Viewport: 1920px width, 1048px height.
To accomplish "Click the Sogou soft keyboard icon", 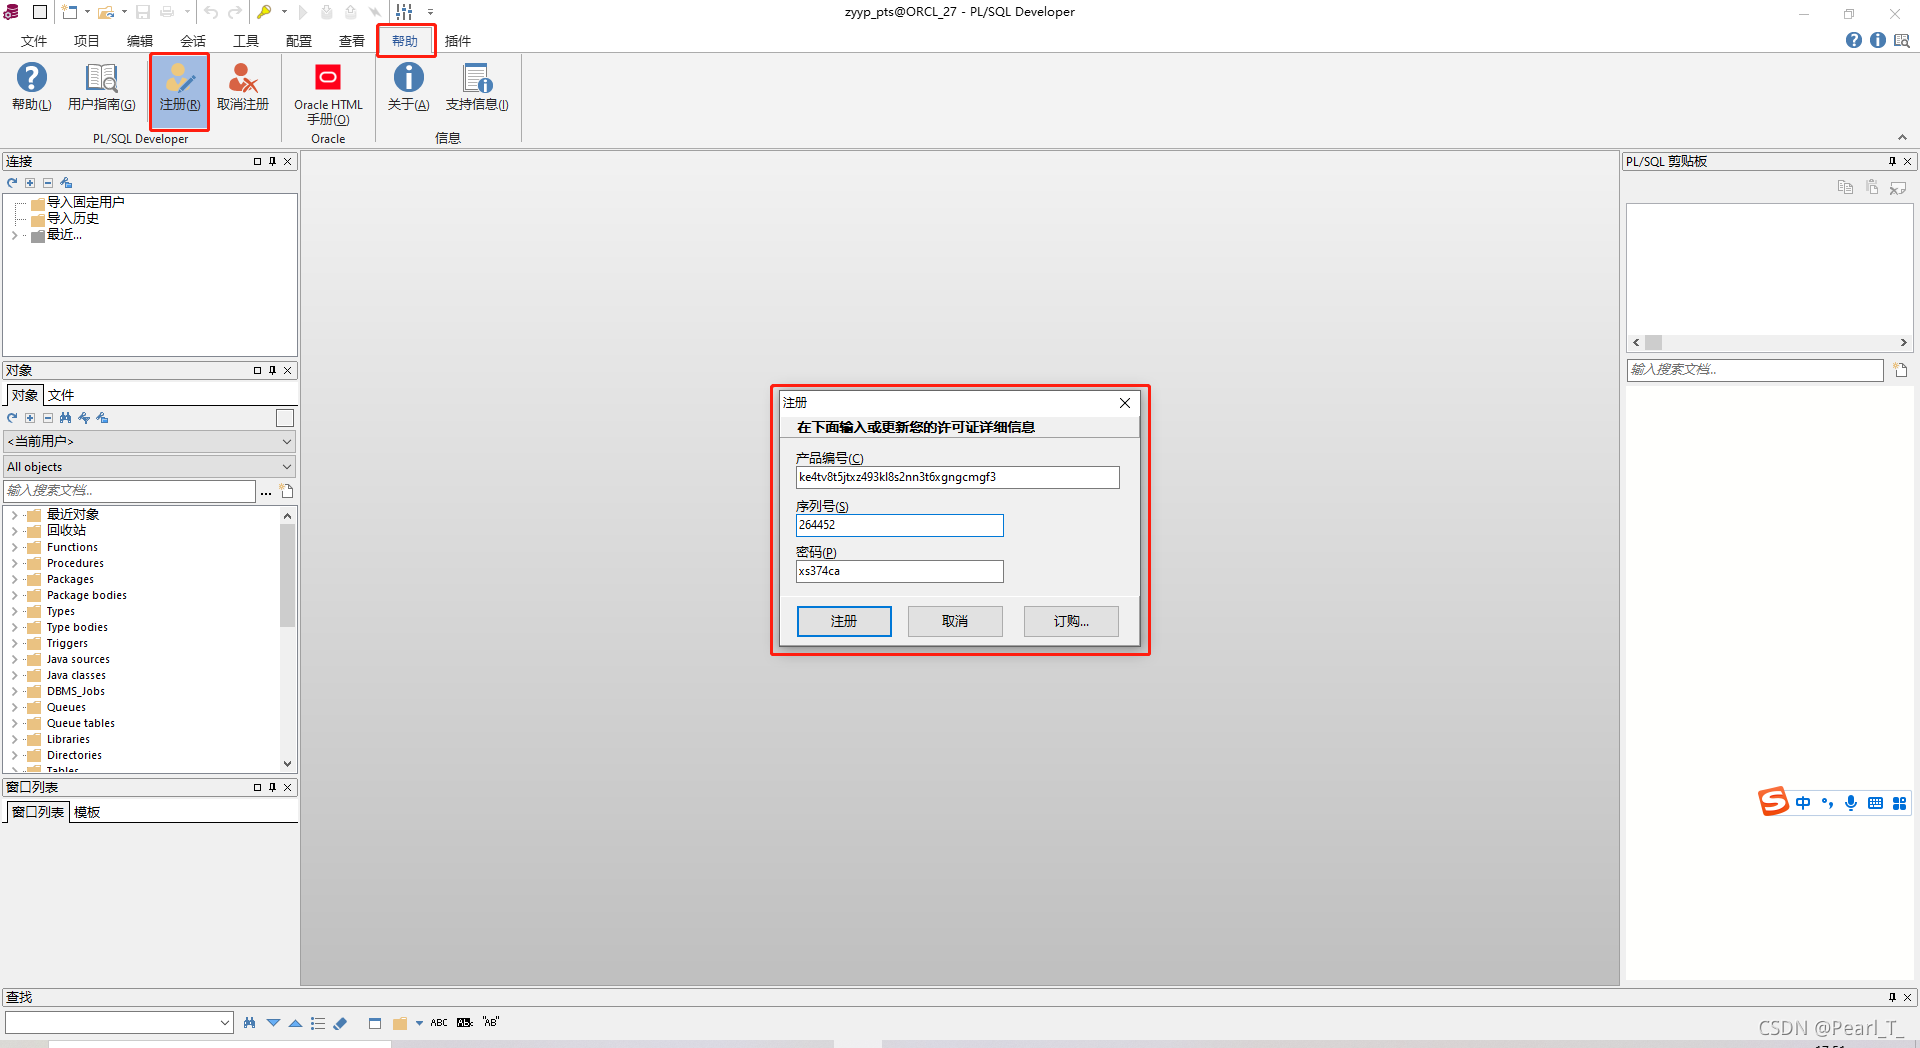I will 1875,803.
